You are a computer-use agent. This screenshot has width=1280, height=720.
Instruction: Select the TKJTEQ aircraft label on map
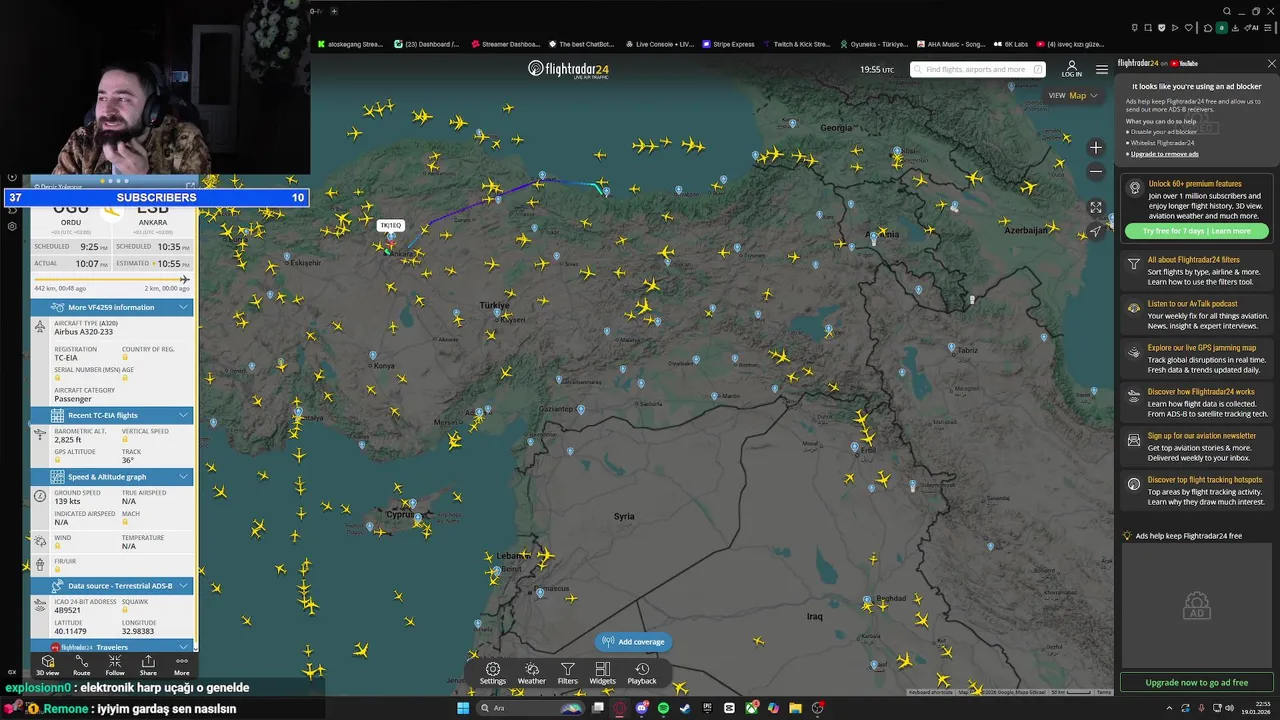tap(390, 226)
